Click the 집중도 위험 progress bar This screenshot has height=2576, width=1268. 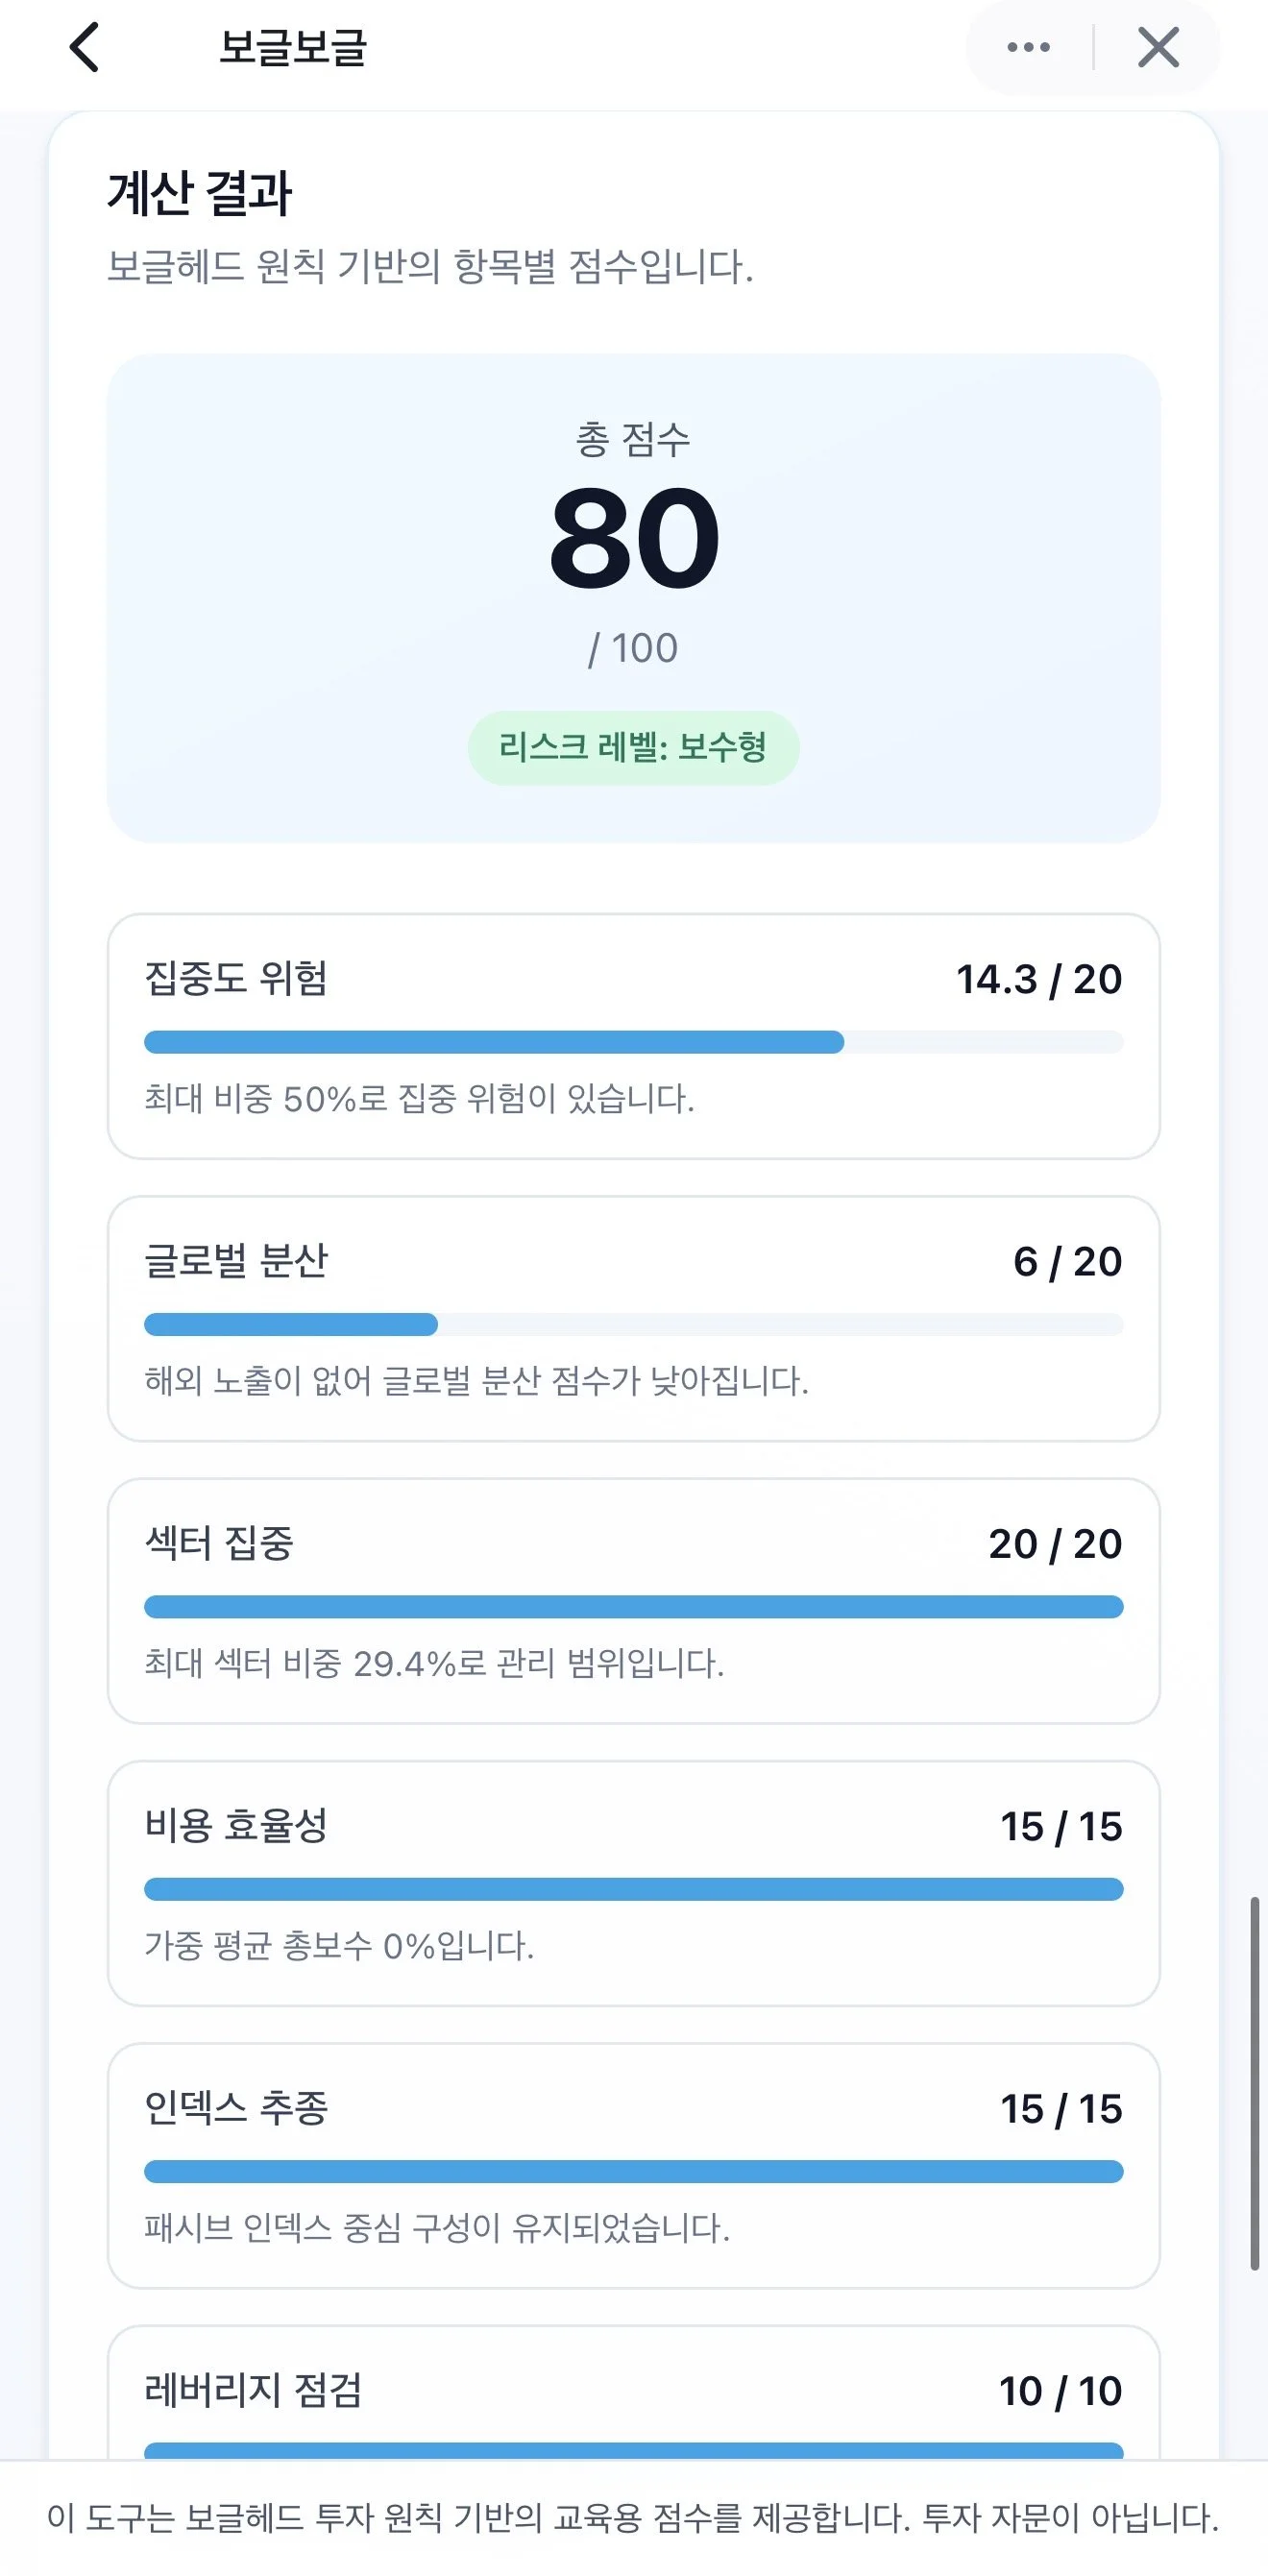[633, 1043]
